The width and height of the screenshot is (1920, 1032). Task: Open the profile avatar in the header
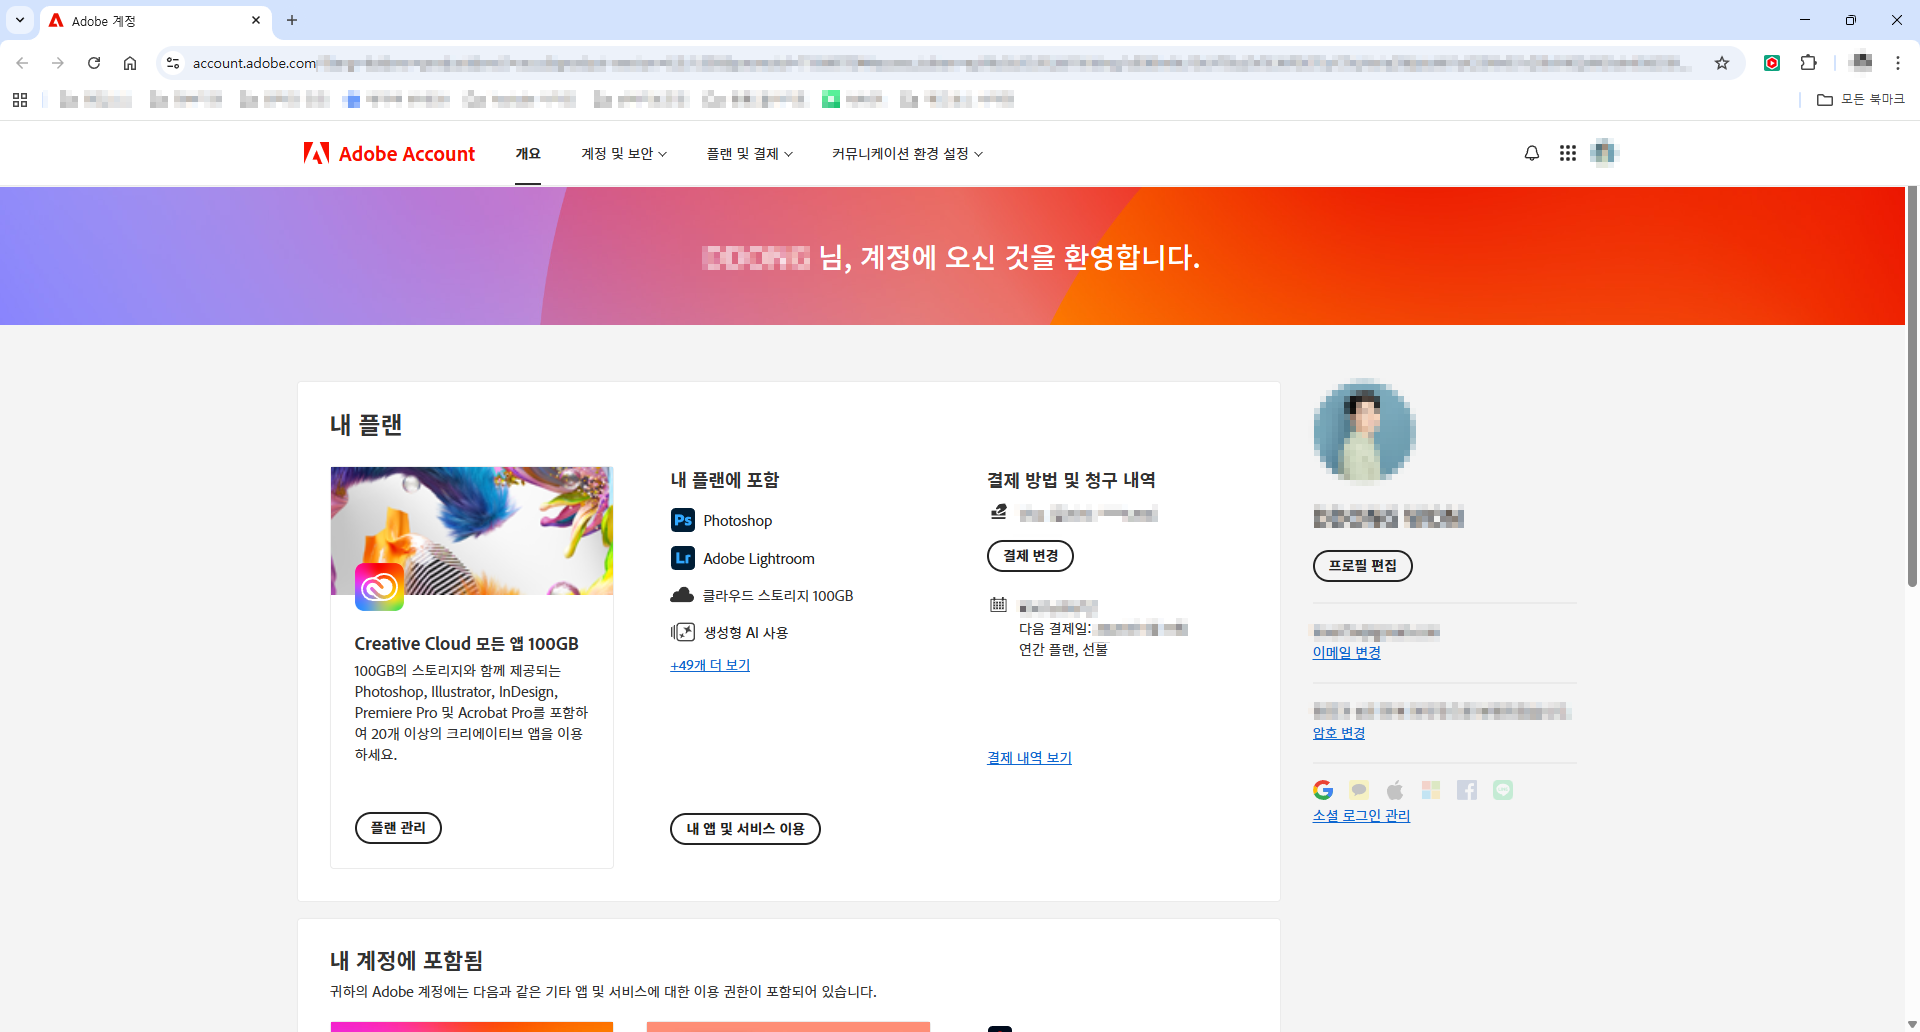(1604, 152)
